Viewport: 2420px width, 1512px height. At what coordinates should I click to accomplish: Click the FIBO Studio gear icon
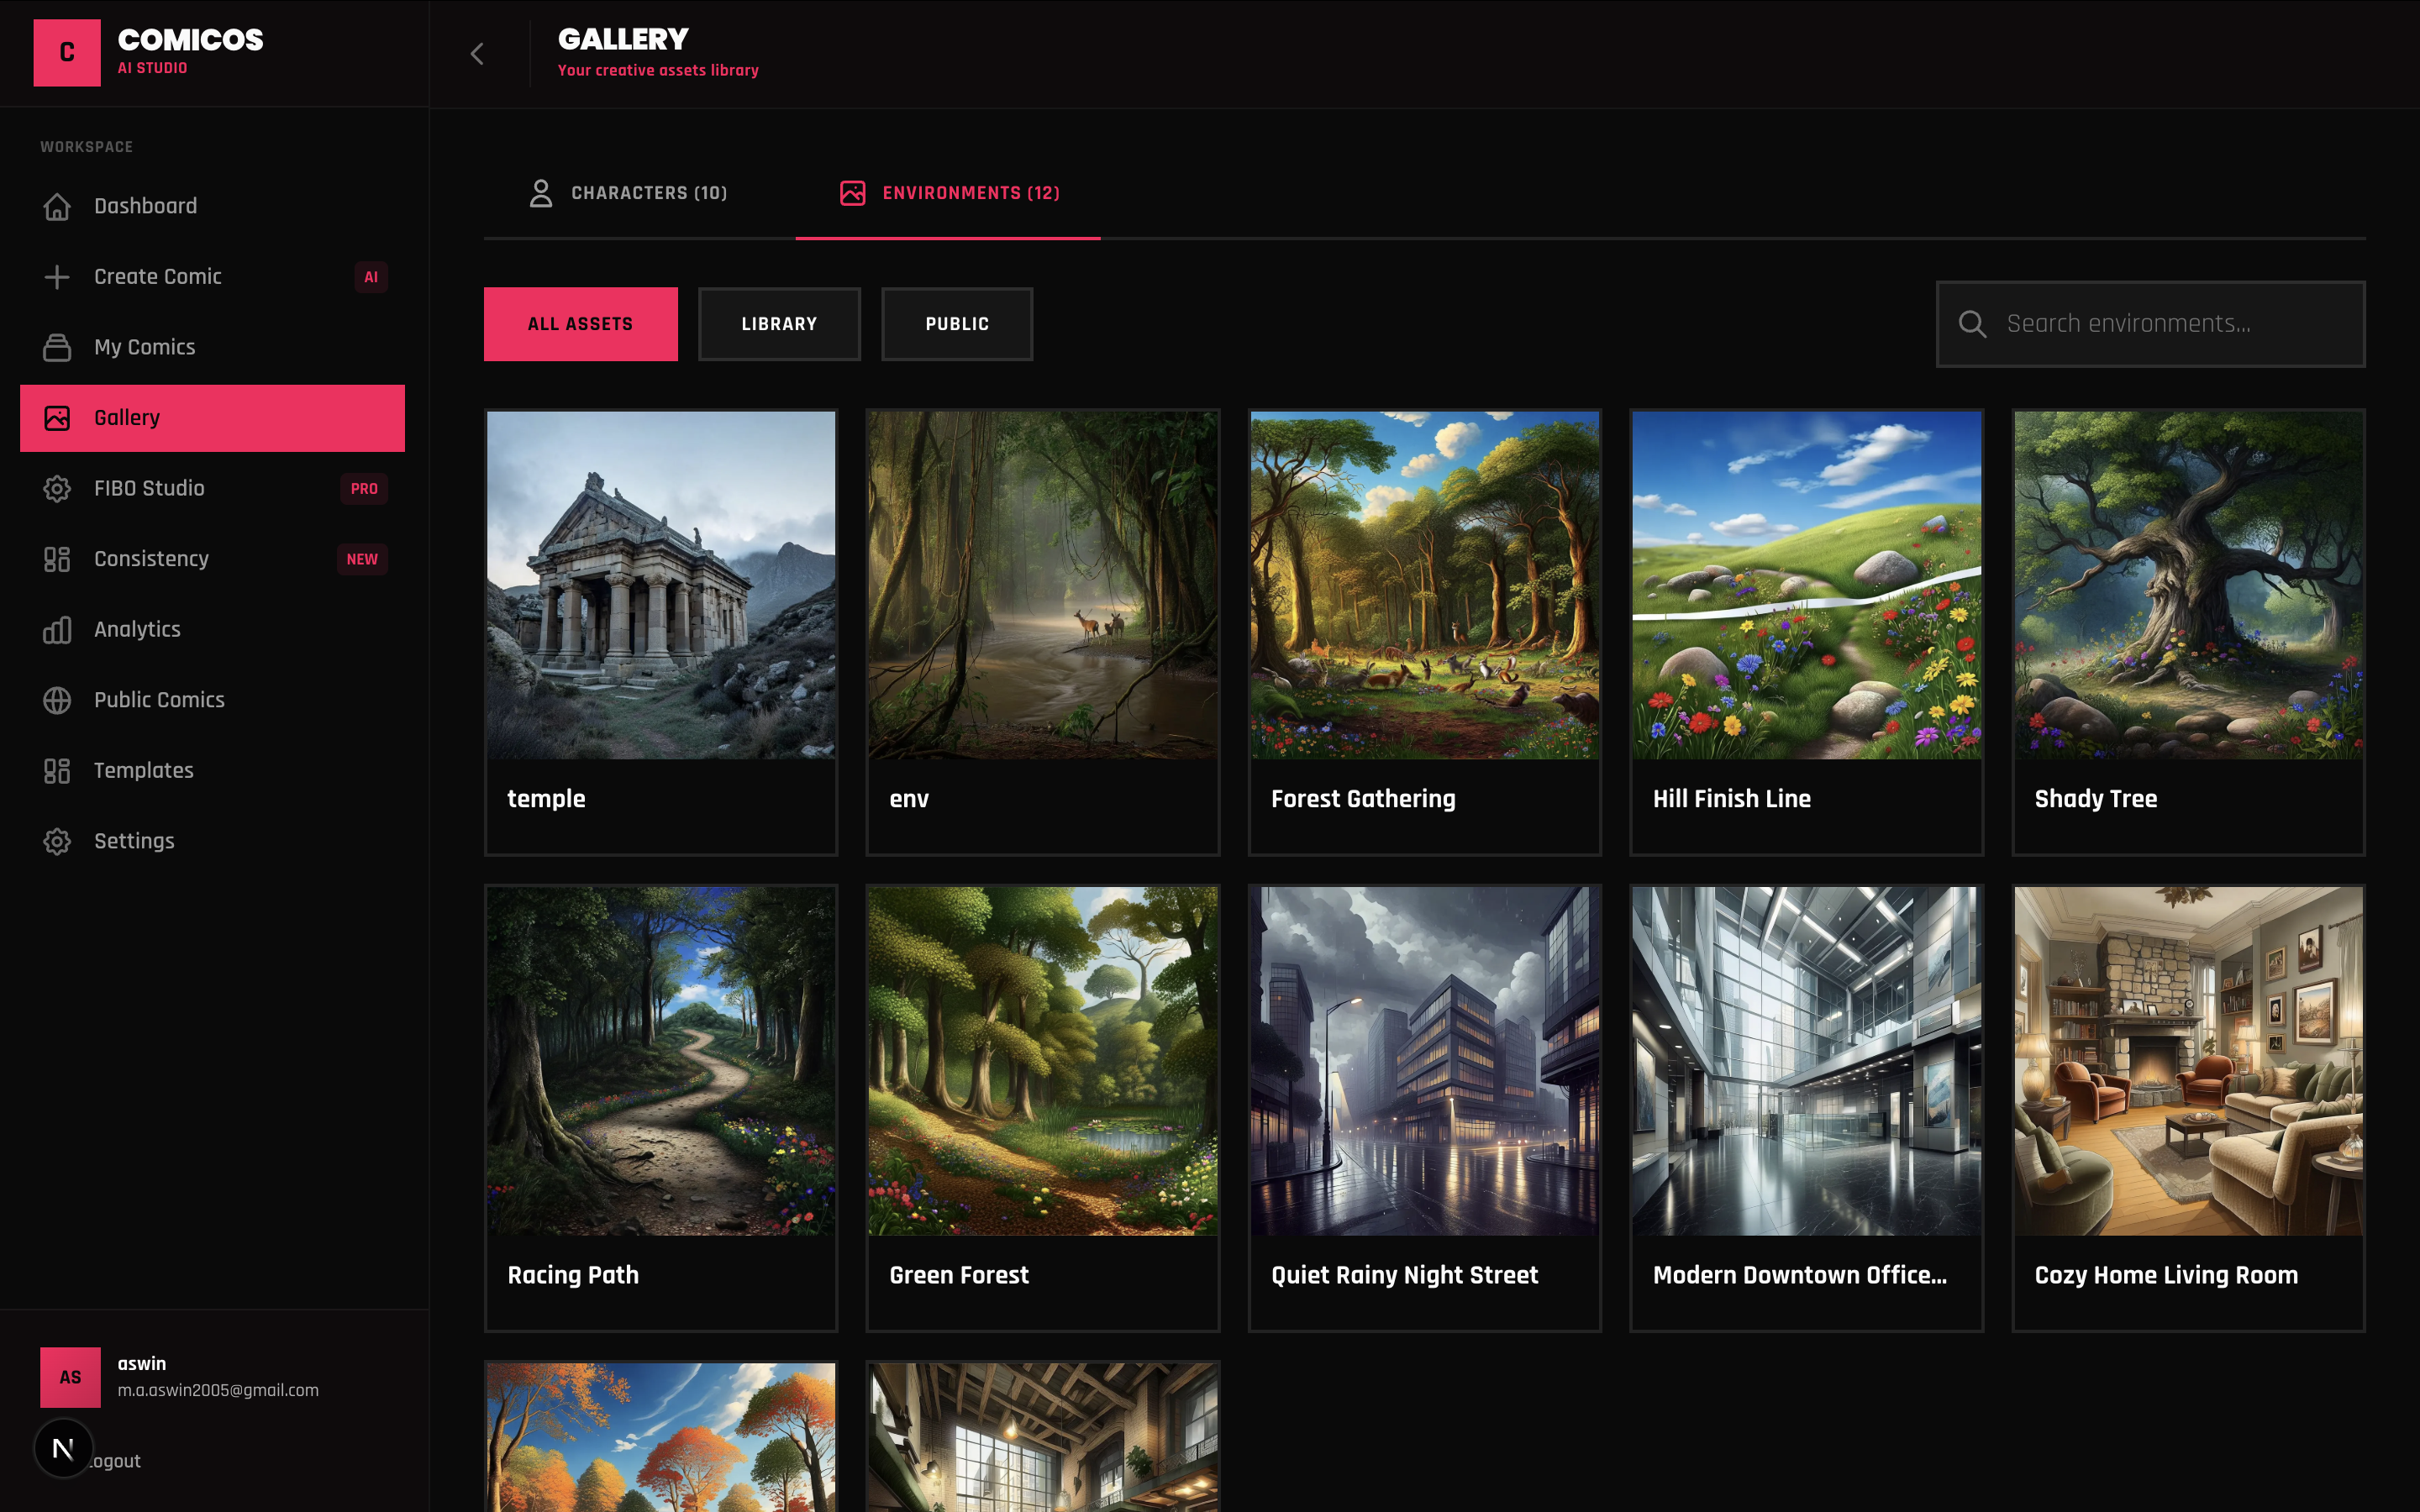coord(57,488)
